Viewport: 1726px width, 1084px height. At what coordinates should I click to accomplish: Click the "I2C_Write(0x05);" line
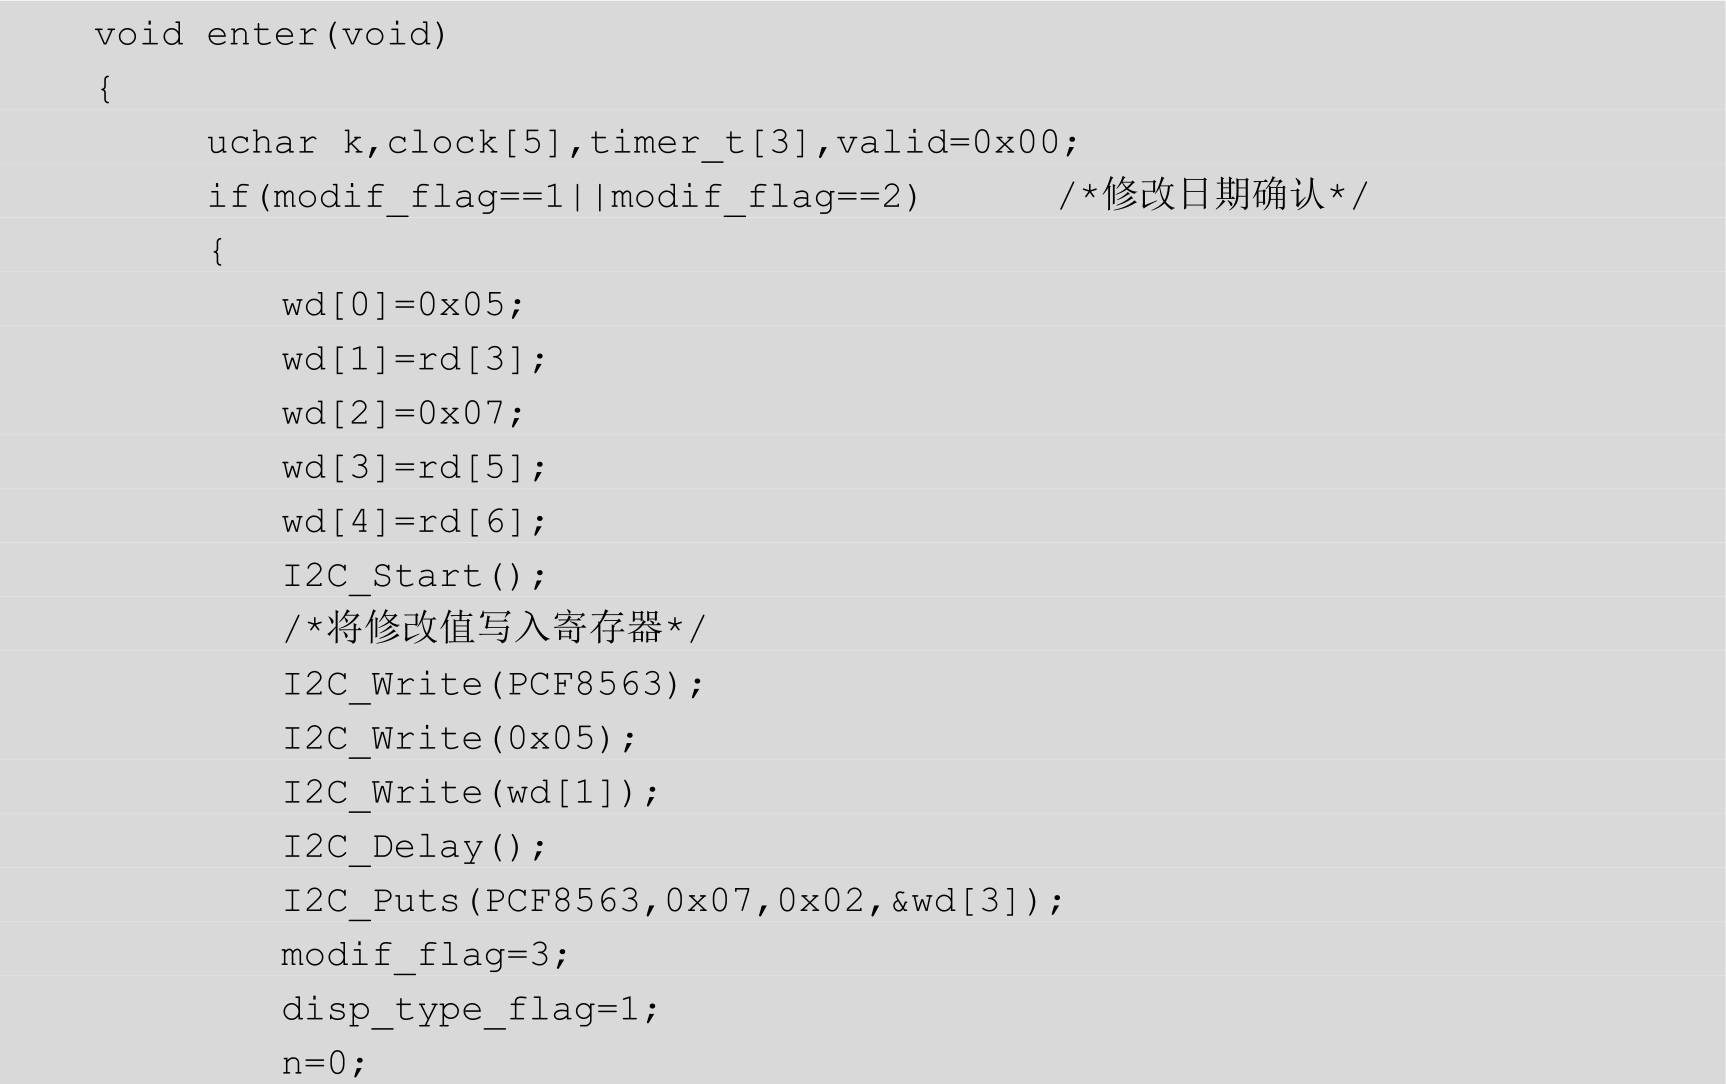(459, 739)
